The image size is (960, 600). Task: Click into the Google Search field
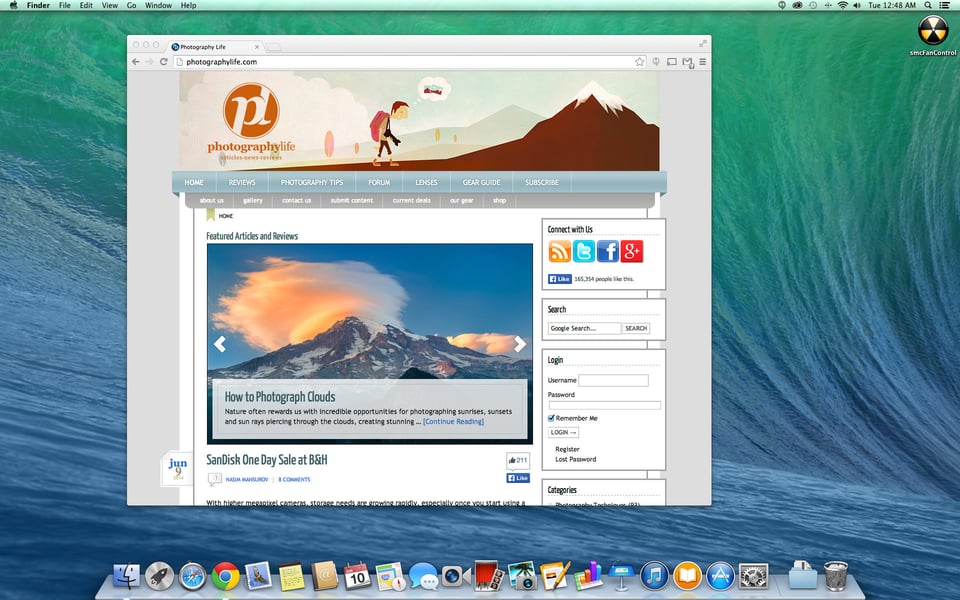pos(584,328)
